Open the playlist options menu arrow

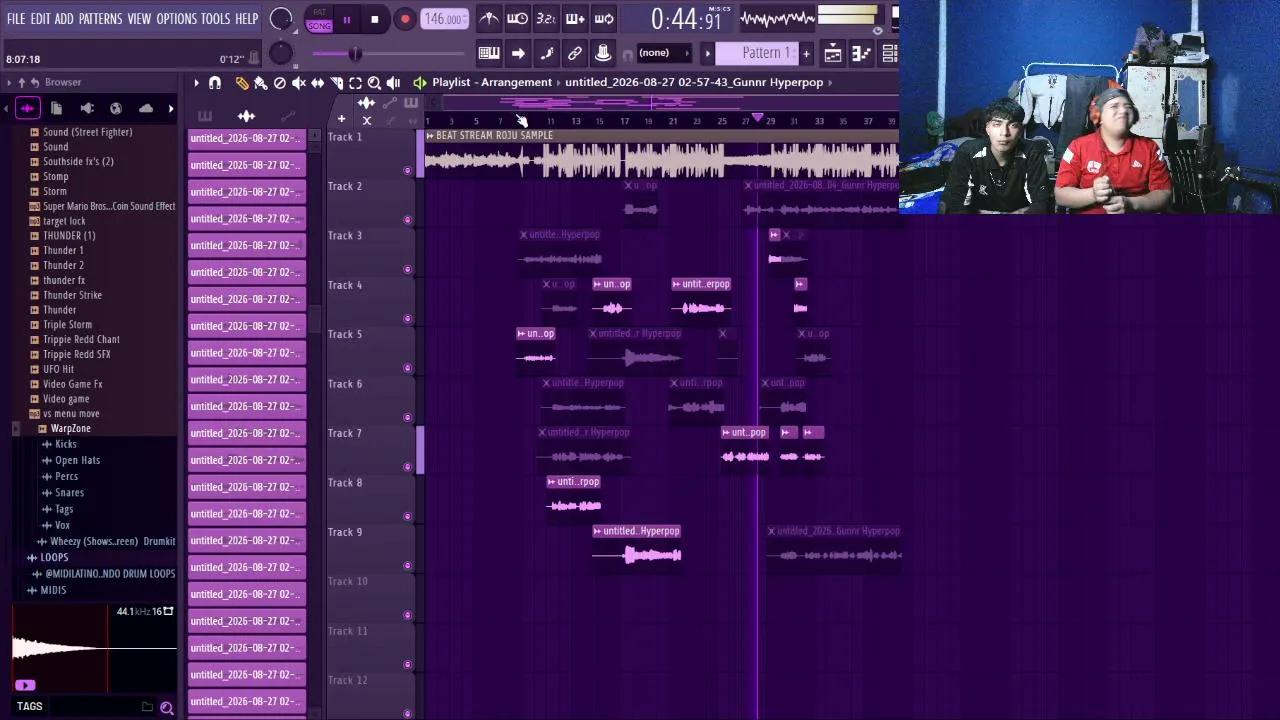[196, 83]
